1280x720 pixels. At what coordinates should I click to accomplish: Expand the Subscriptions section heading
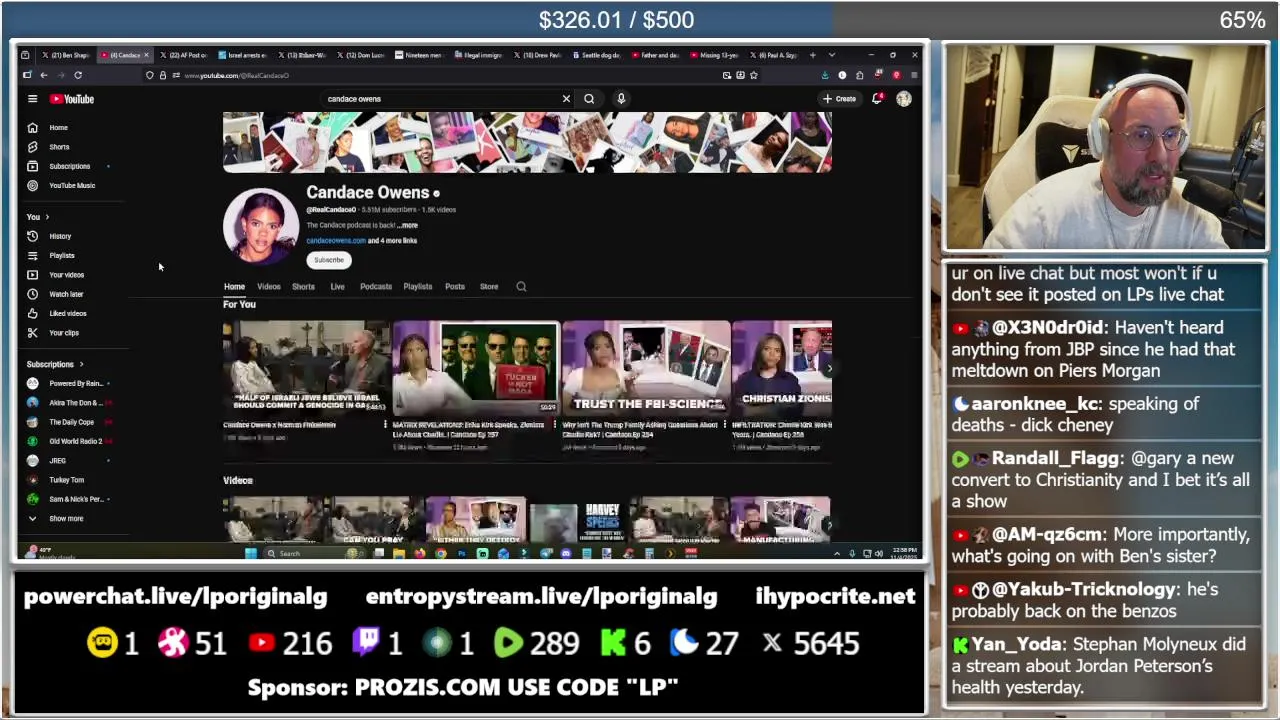tap(55, 365)
